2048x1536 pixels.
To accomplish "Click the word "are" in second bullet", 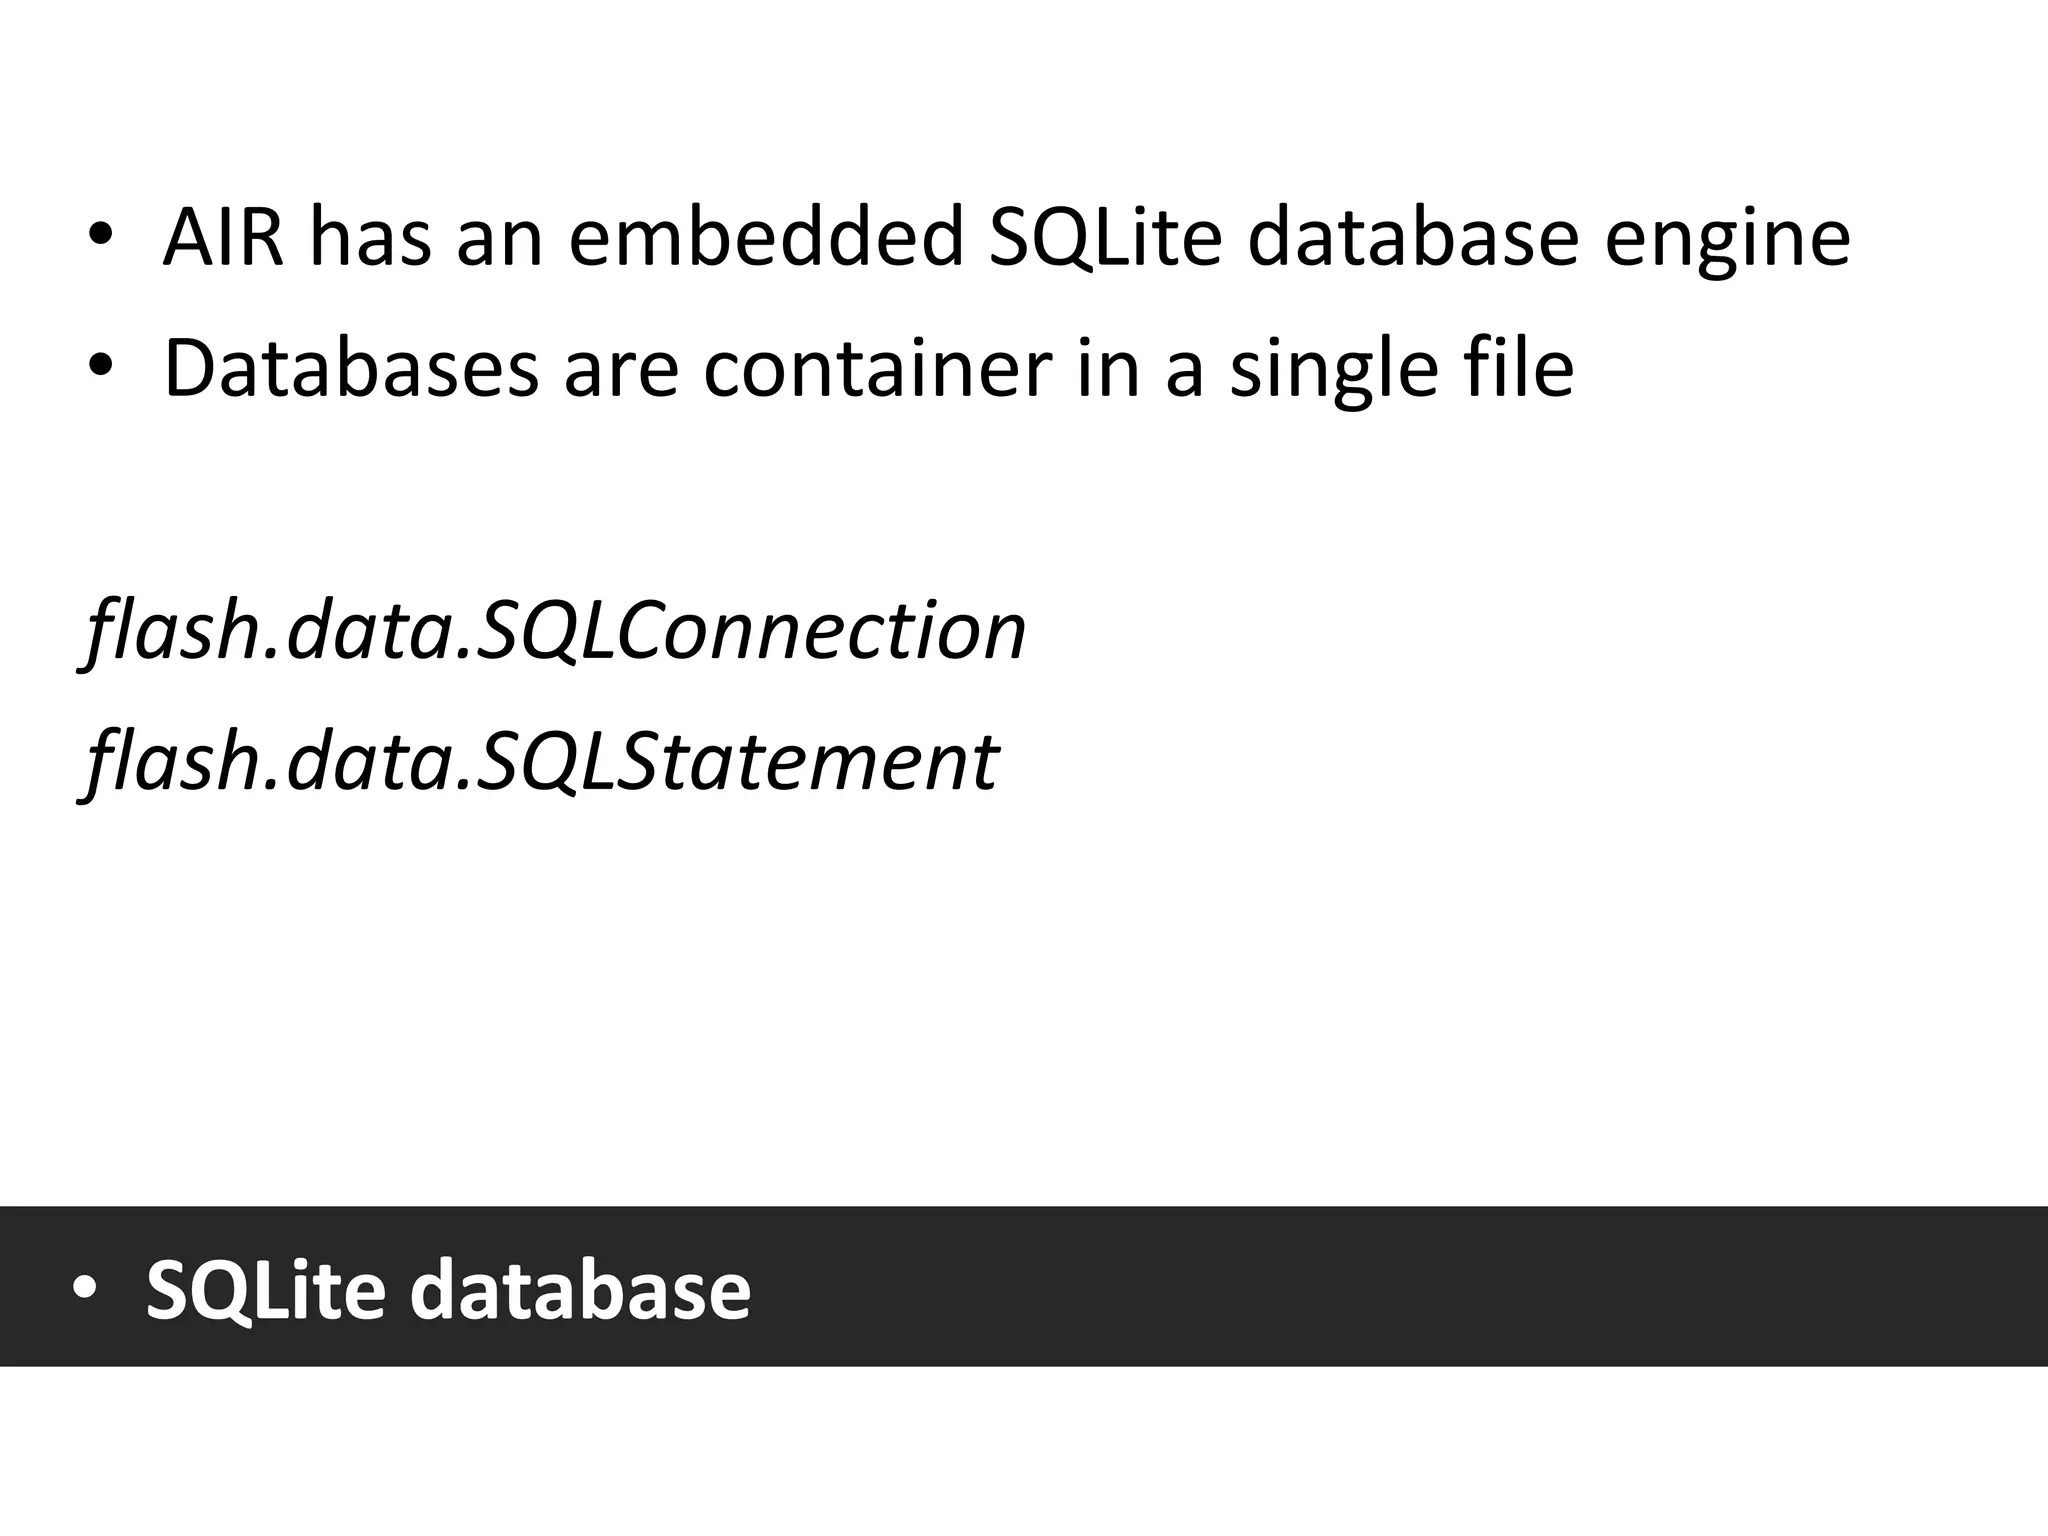I will [x=622, y=368].
